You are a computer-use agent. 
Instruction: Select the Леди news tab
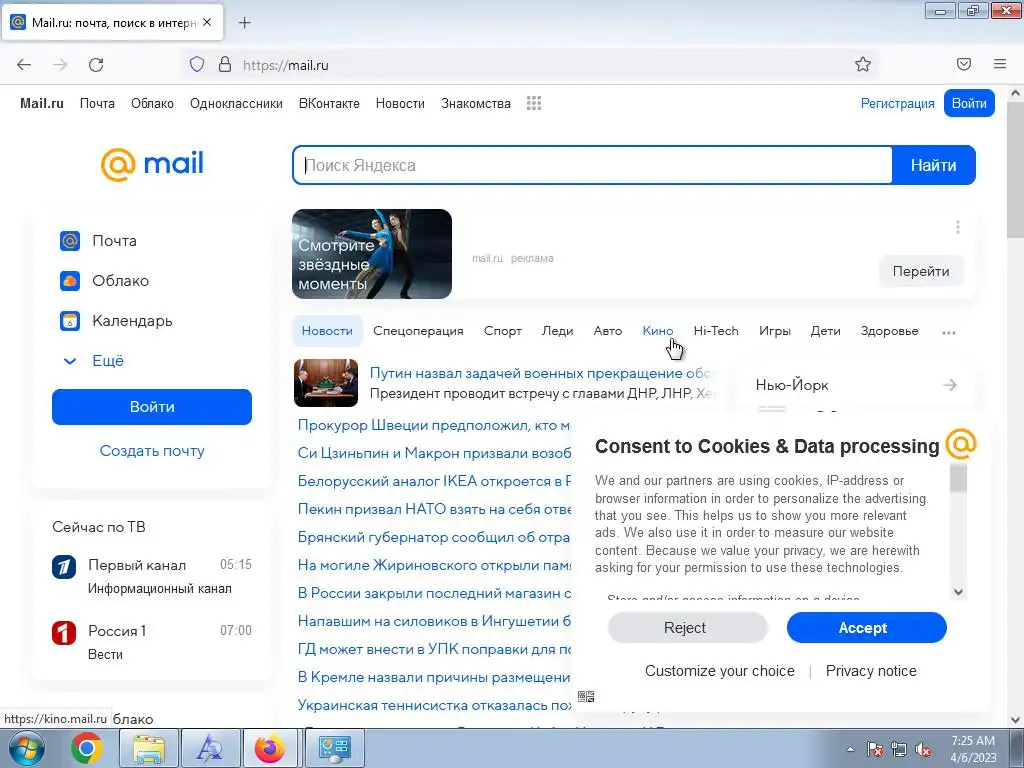[558, 331]
